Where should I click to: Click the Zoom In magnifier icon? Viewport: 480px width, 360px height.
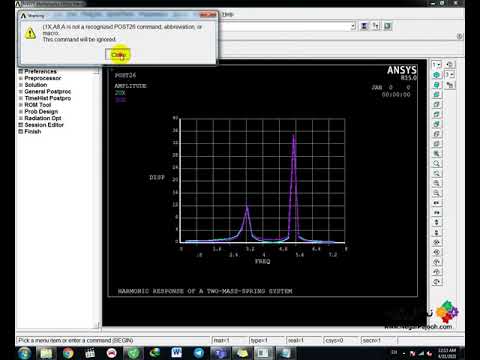click(437, 183)
